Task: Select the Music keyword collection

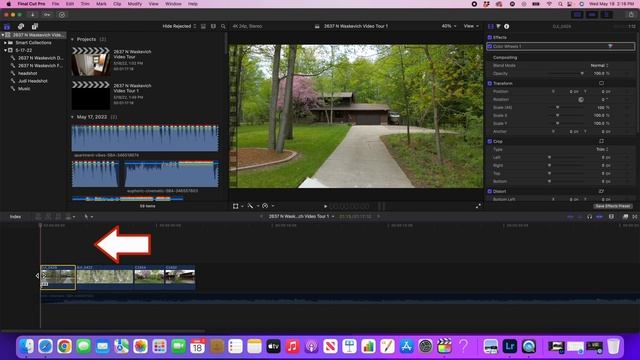Action: pos(24,89)
